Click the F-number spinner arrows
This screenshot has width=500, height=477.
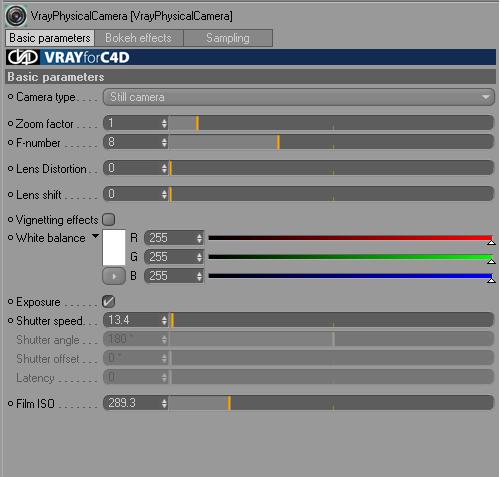pyautogui.click(x=164, y=143)
